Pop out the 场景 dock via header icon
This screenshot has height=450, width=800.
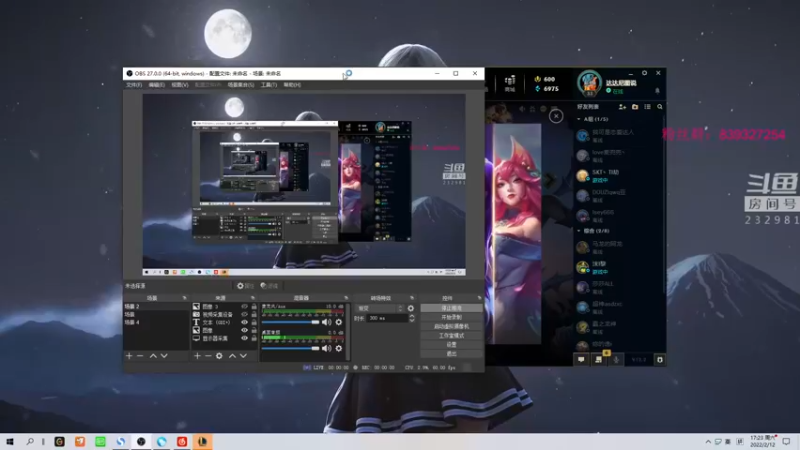click(184, 298)
